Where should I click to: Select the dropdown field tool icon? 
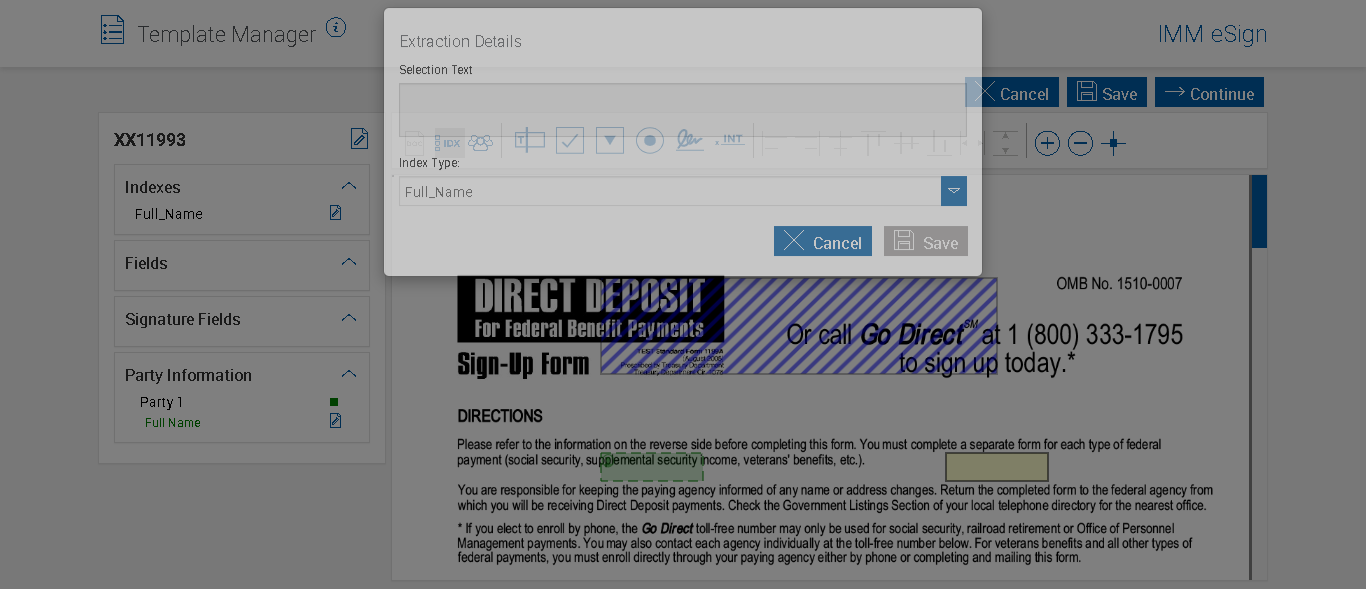[x=610, y=141]
